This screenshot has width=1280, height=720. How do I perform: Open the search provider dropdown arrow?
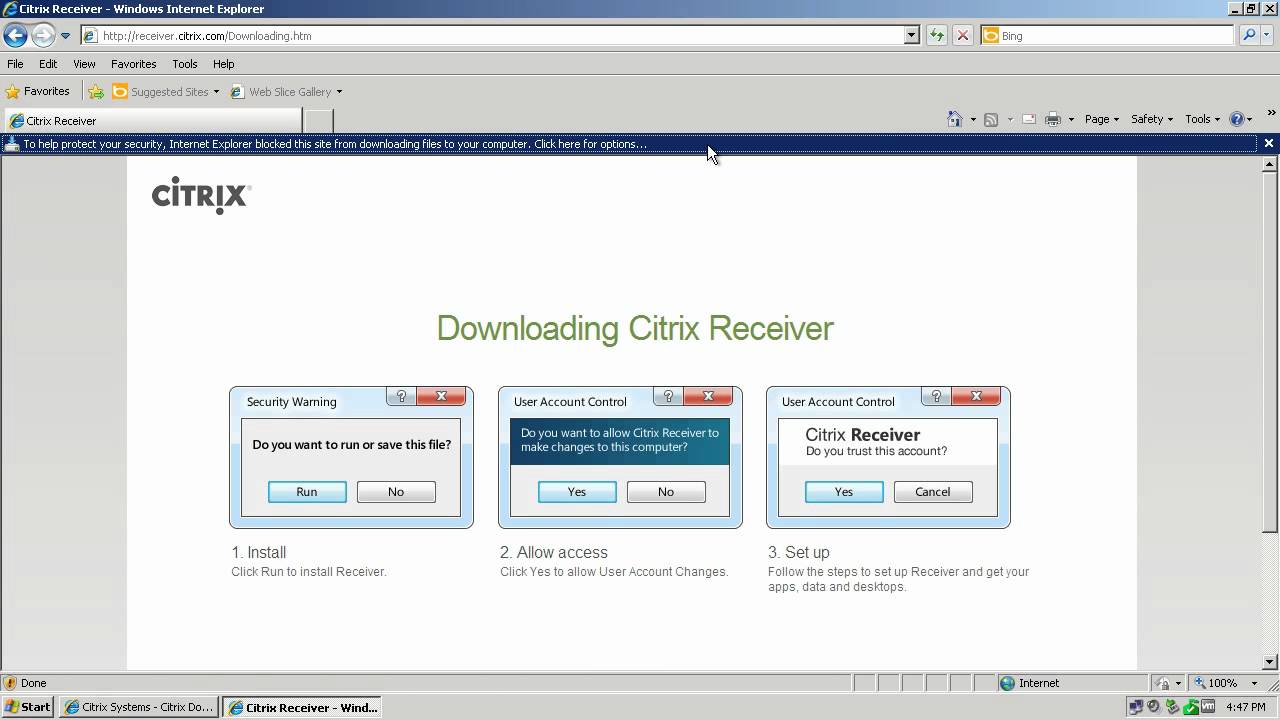pyautogui.click(x=1267, y=36)
